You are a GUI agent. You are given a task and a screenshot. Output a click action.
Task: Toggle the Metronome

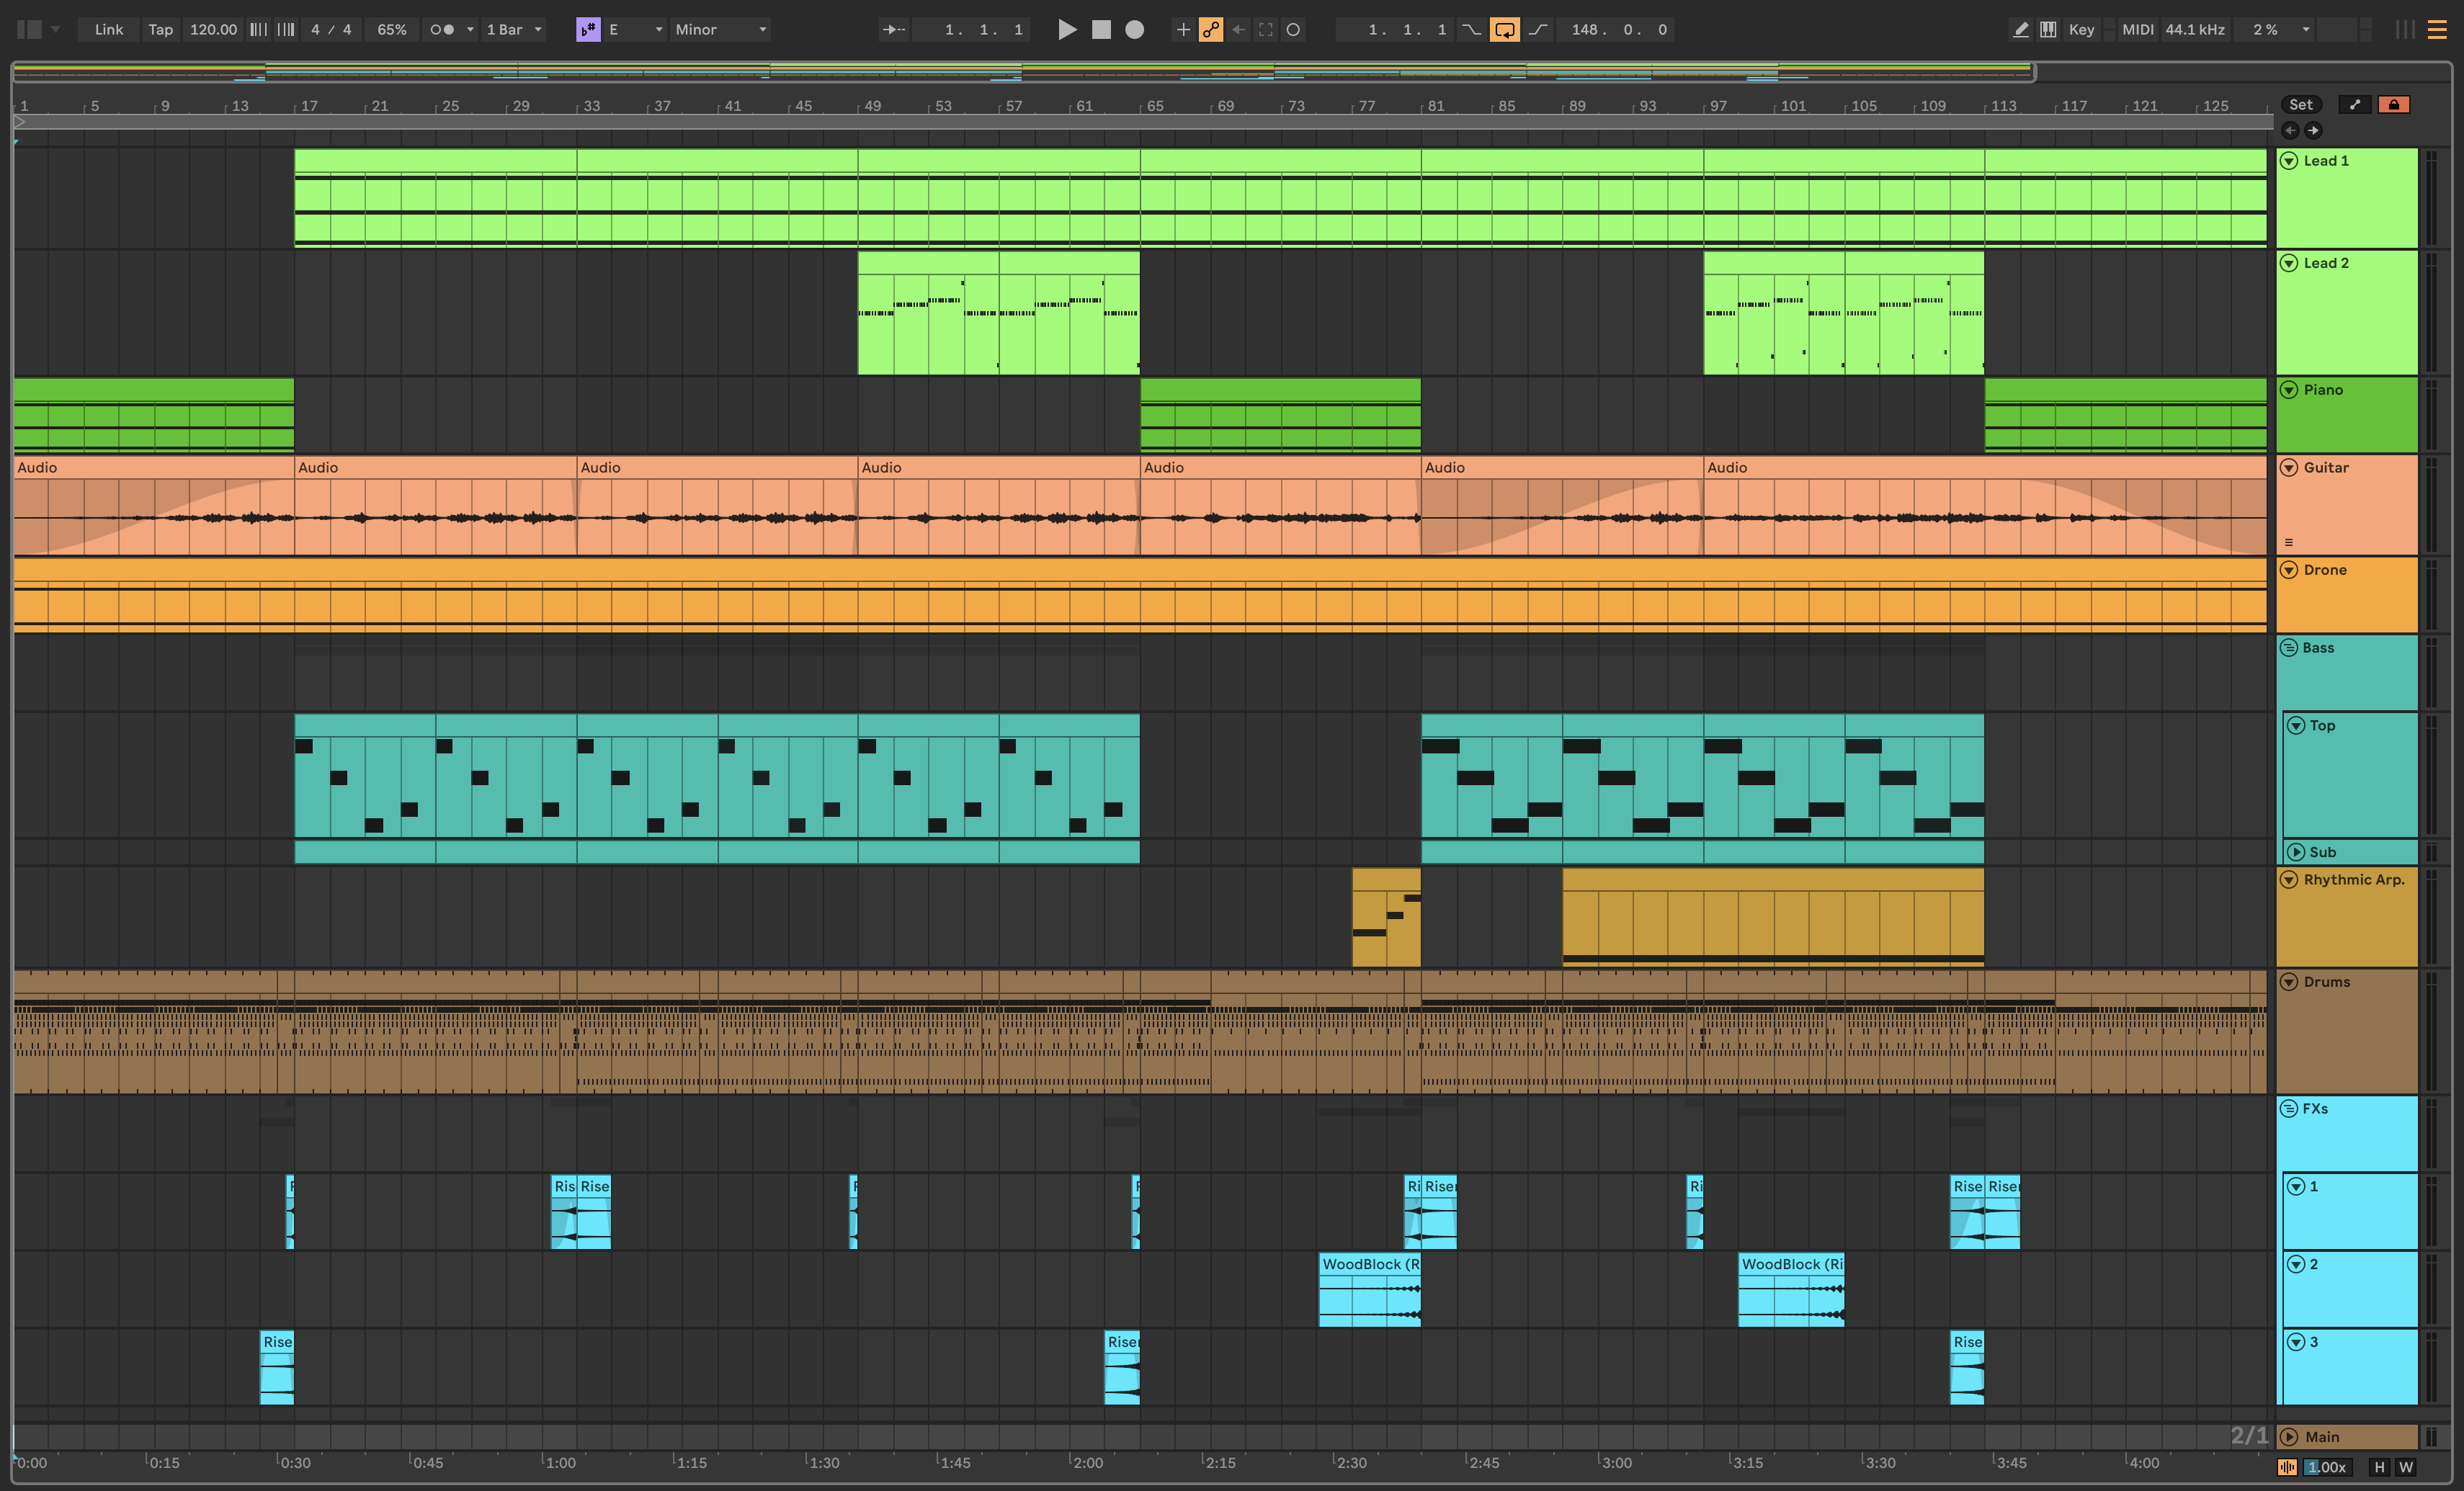click(x=442, y=30)
